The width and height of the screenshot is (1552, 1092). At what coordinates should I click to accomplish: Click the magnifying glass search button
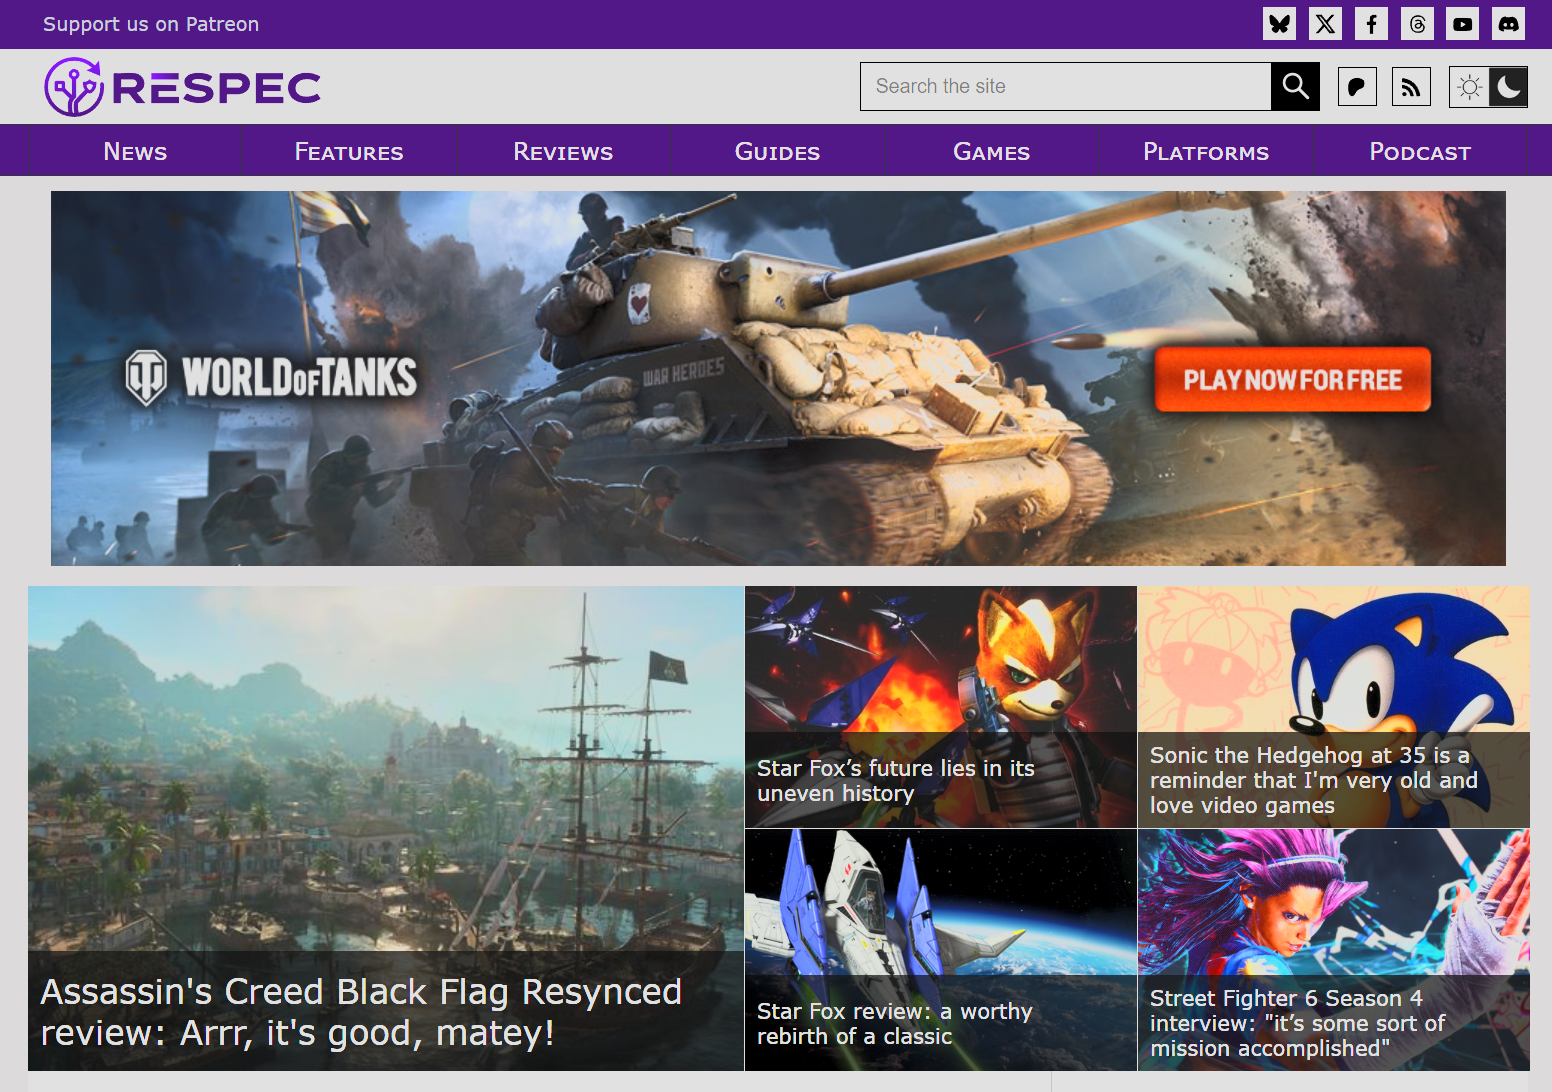1295,87
